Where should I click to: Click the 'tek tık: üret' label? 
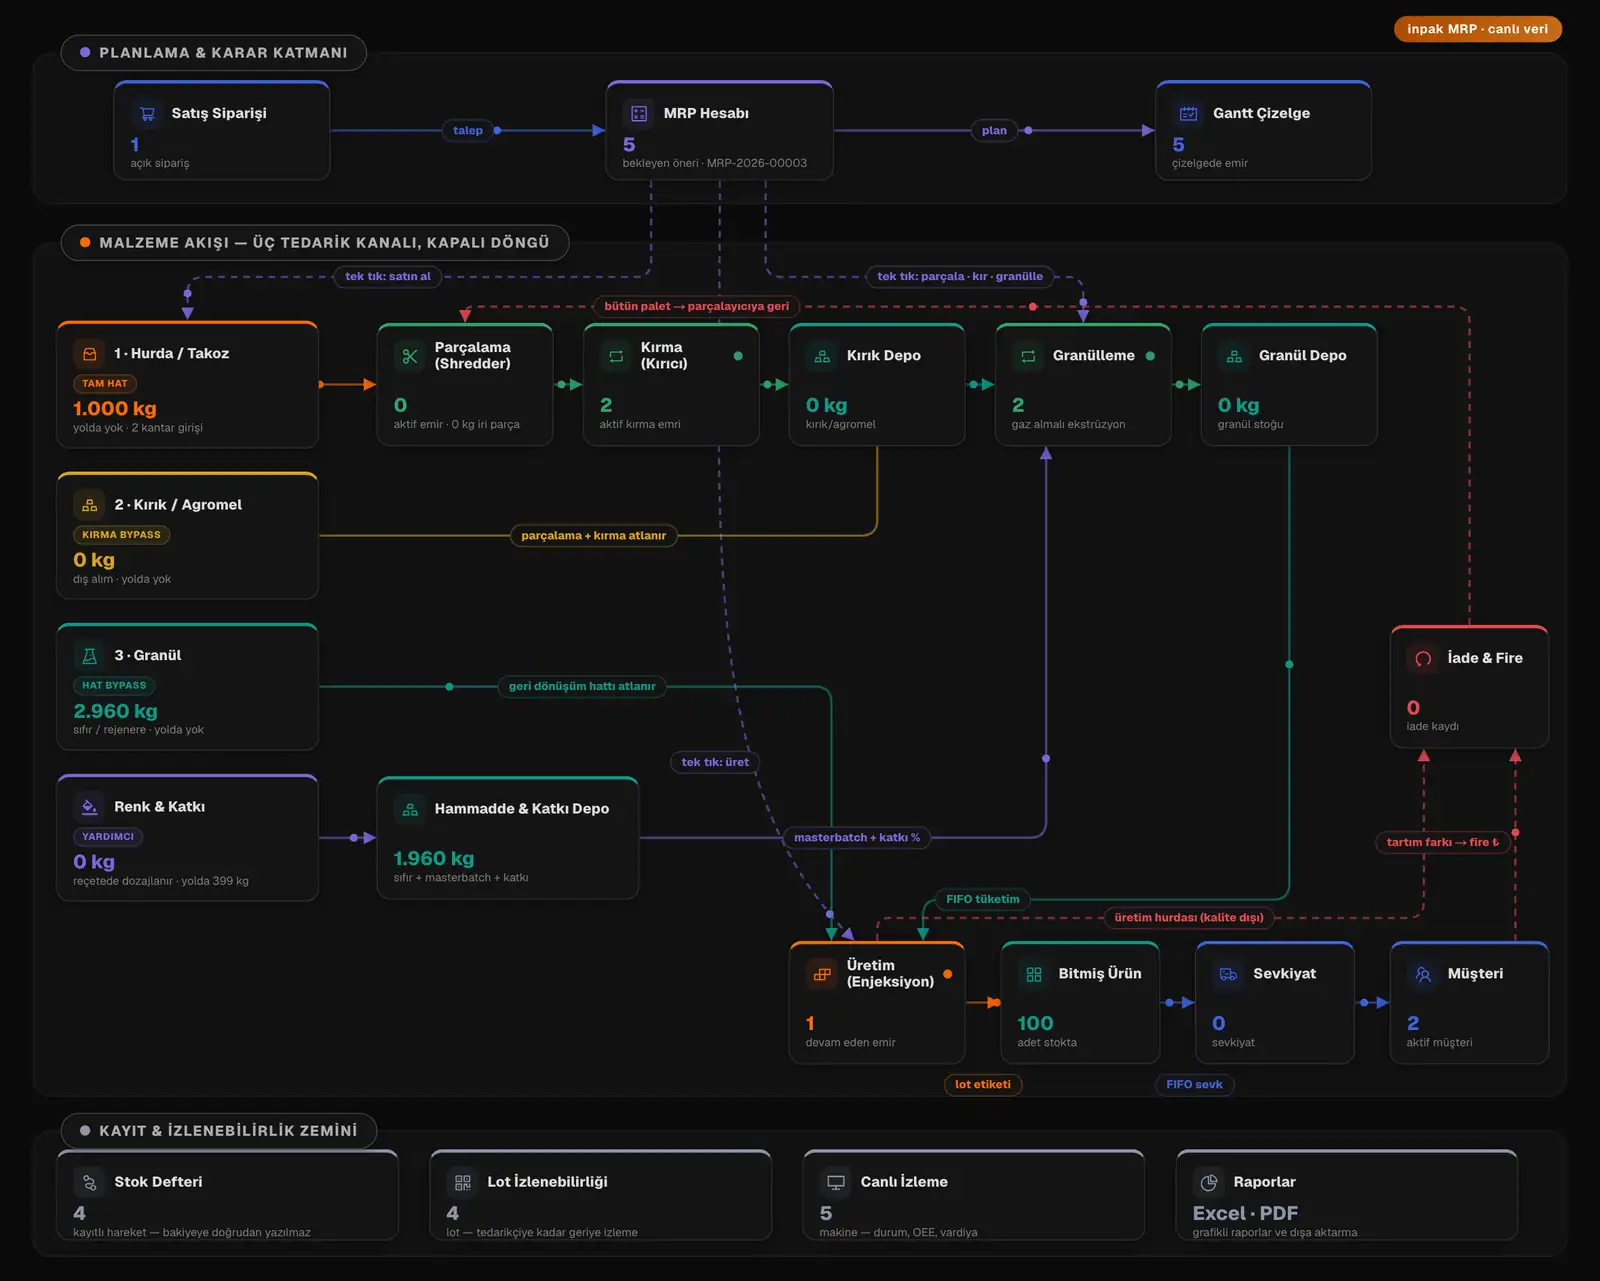[715, 762]
